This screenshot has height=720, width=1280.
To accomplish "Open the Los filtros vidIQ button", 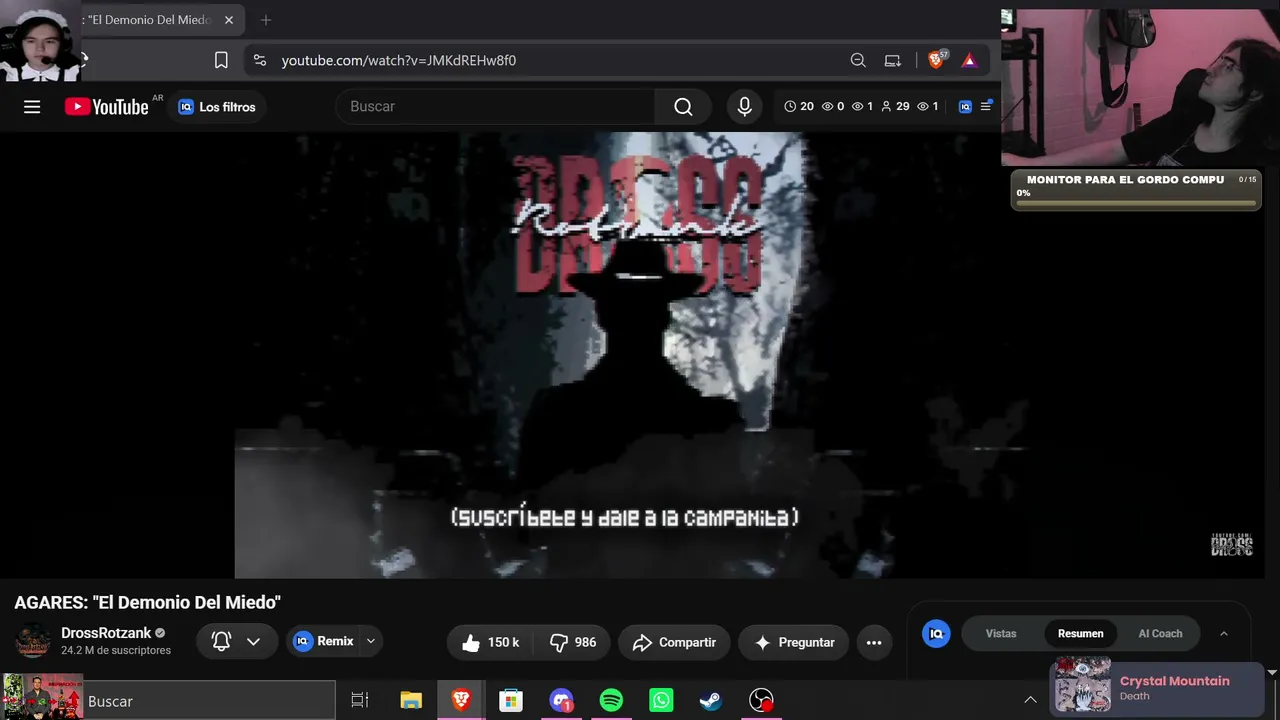I will coord(216,107).
